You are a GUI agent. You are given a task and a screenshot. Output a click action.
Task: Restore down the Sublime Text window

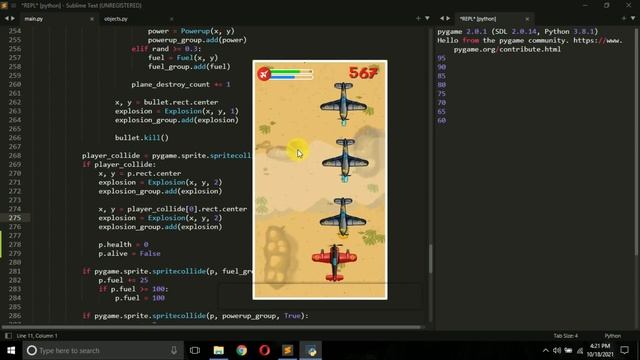[x=607, y=5]
